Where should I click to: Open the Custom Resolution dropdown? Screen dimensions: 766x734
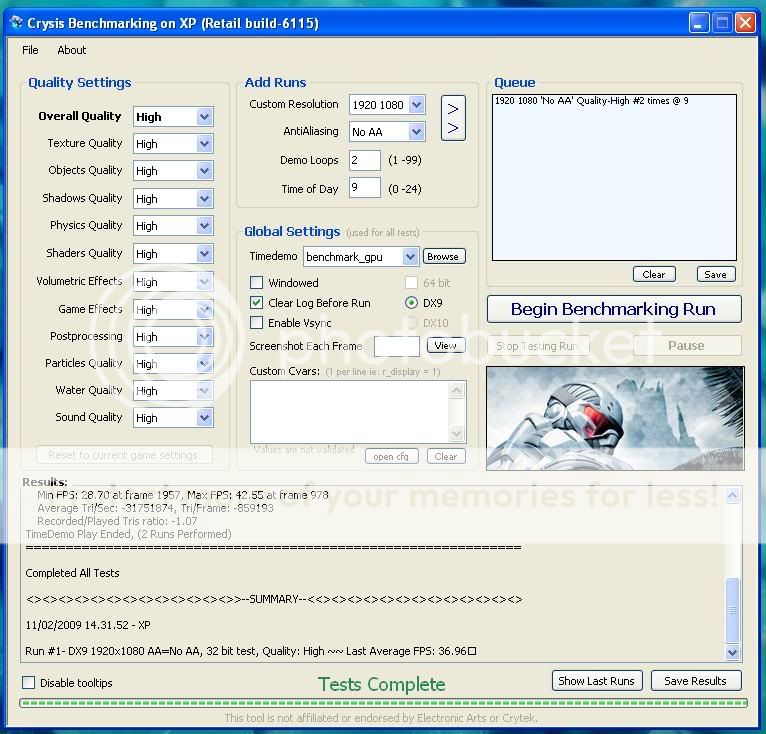(x=417, y=105)
